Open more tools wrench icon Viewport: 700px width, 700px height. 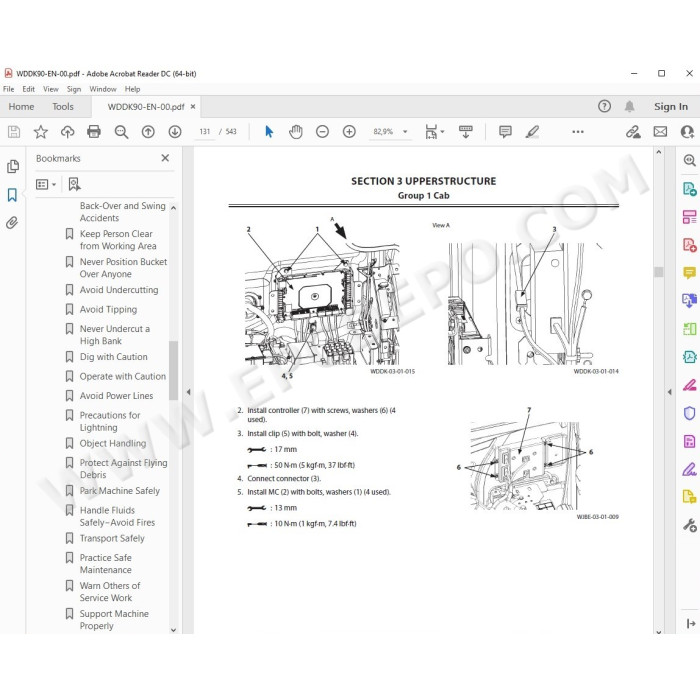(x=689, y=525)
